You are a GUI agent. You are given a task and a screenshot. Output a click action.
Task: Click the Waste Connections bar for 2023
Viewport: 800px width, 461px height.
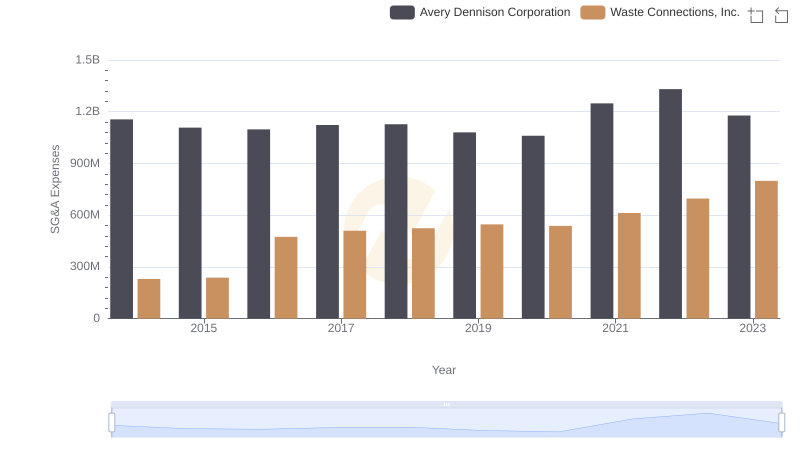click(766, 249)
